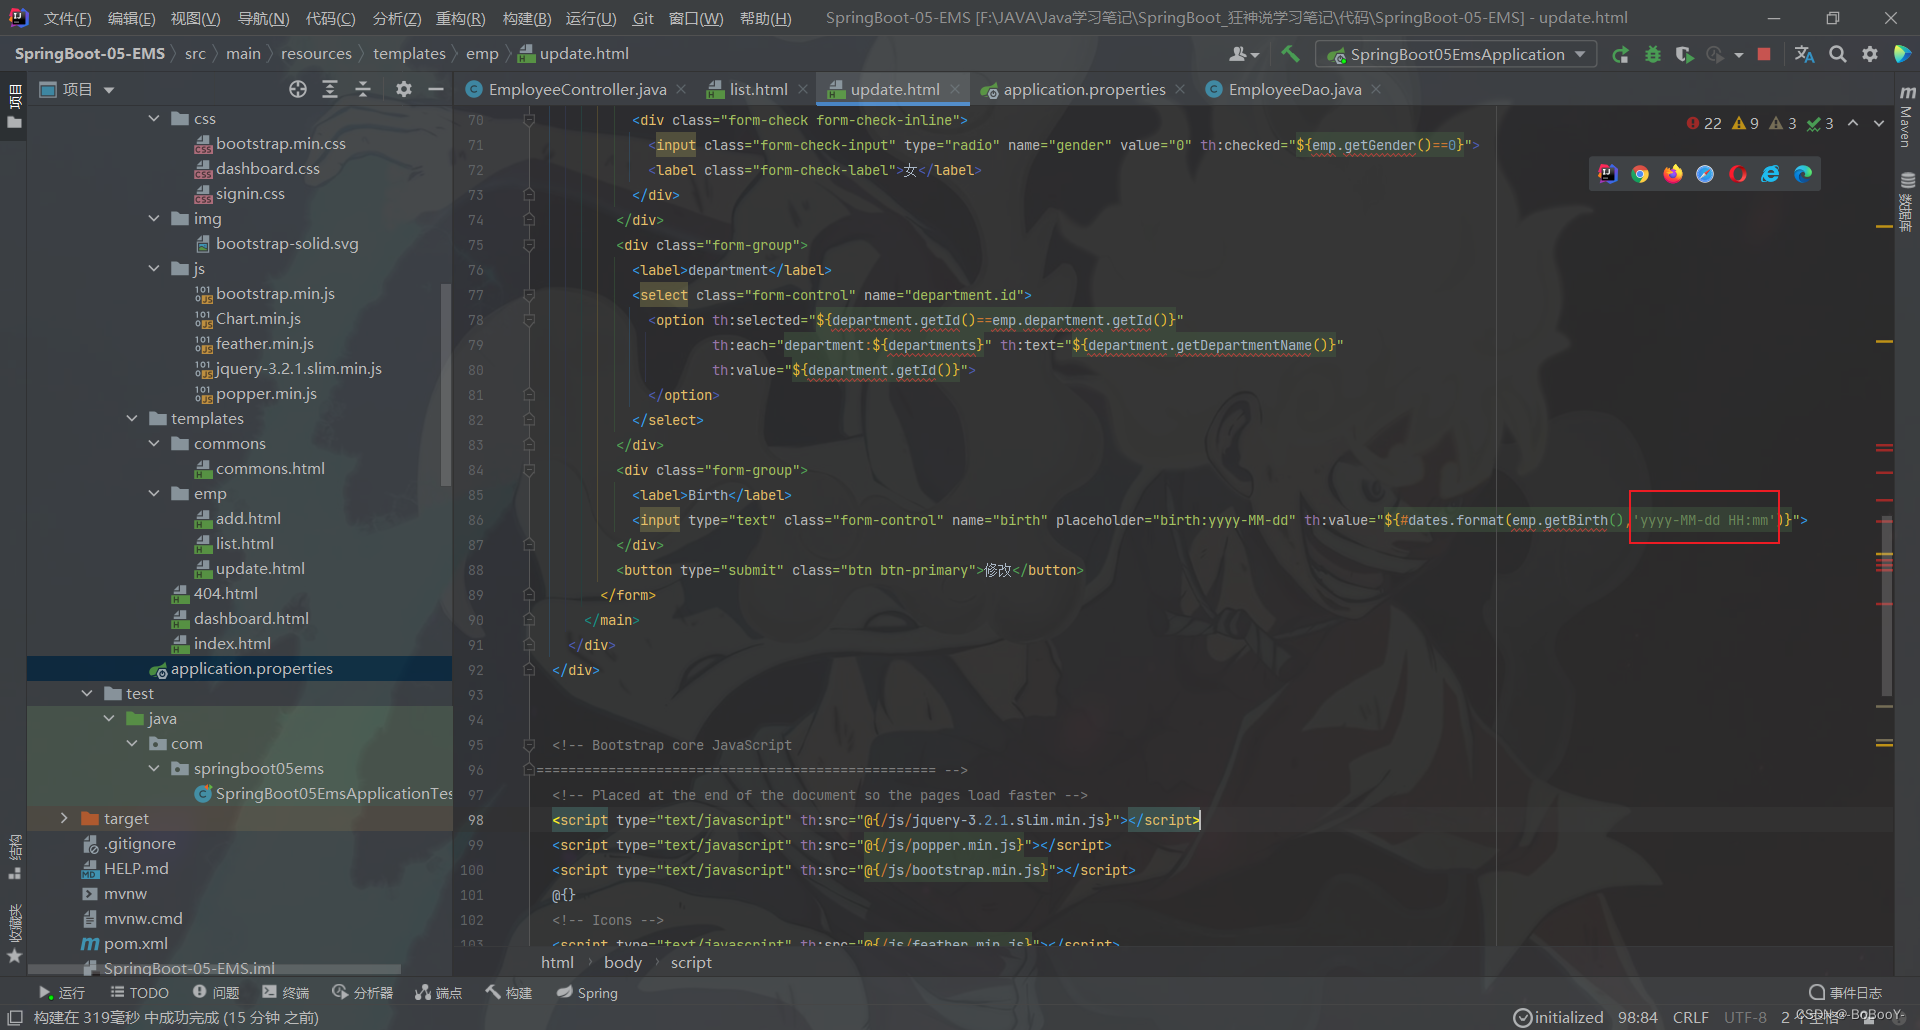
Task: Open preview in built-in IntelliJ browser
Action: click(1607, 174)
